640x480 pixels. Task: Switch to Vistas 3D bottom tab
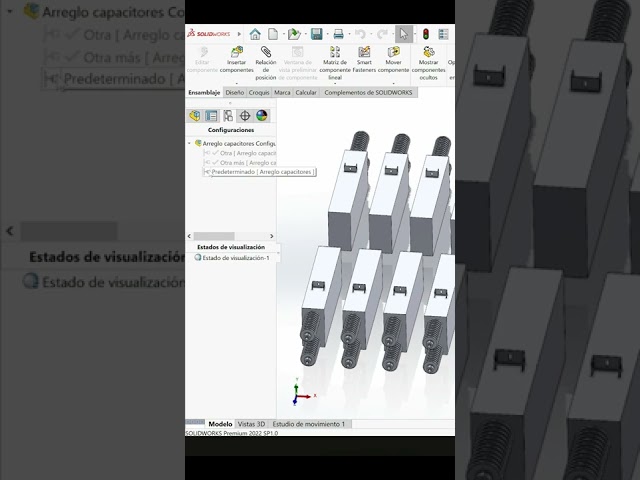click(x=251, y=424)
